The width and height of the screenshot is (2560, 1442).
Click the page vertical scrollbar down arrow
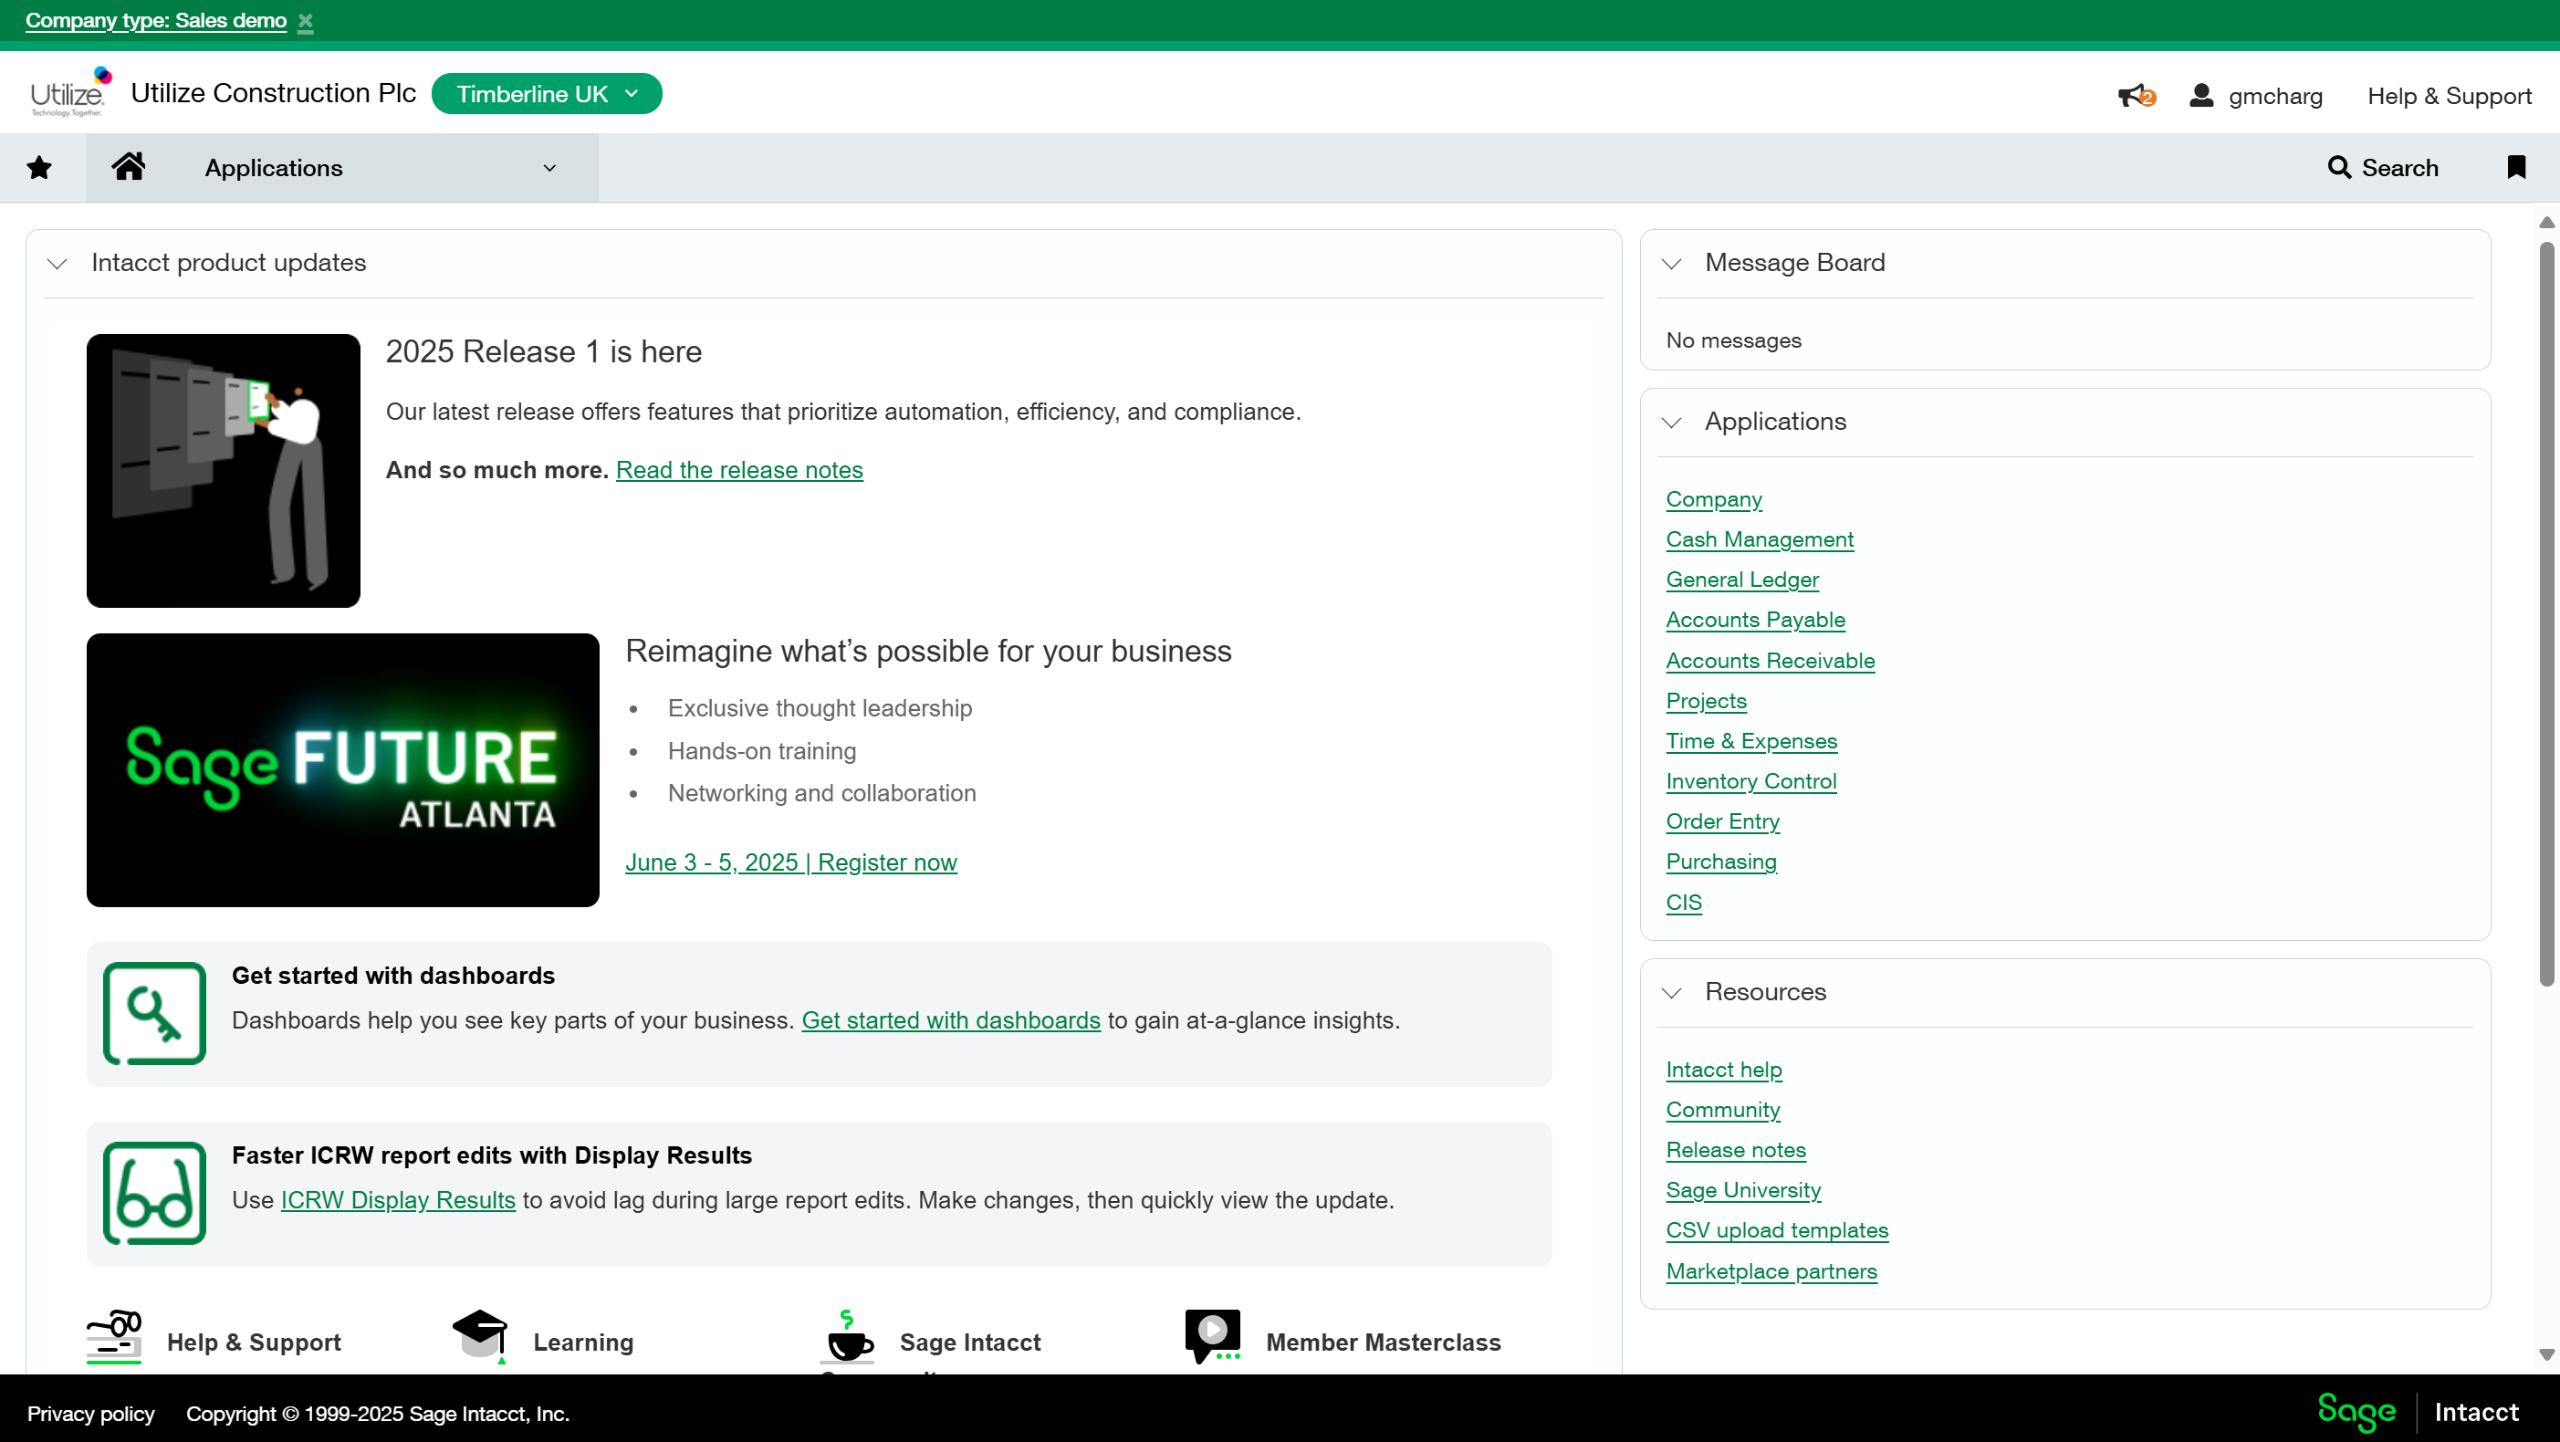click(x=2546, y=1355)
